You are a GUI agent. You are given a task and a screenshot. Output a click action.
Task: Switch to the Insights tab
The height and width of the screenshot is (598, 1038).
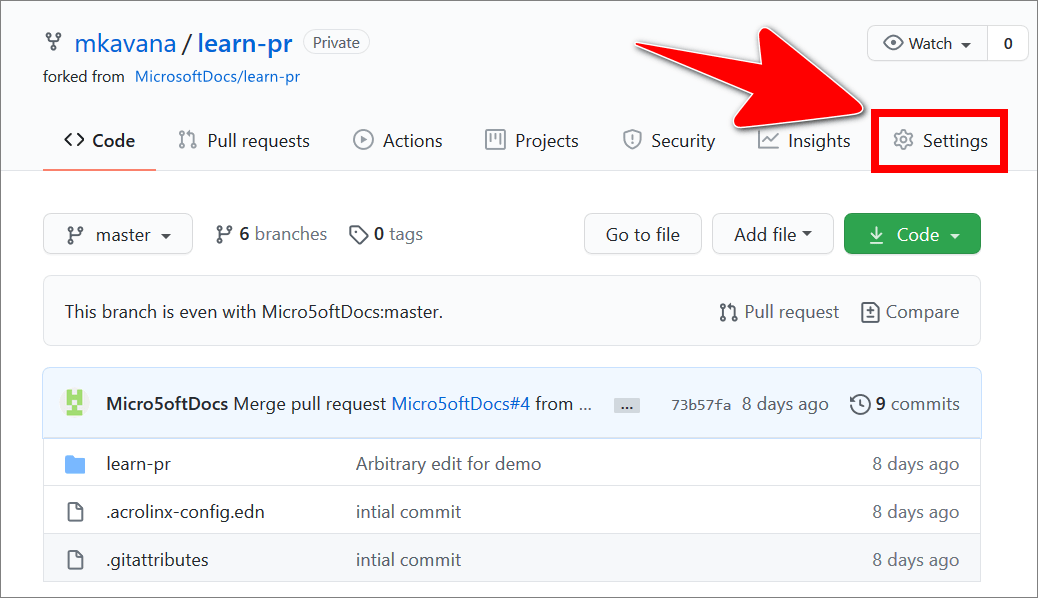(804, 140)
